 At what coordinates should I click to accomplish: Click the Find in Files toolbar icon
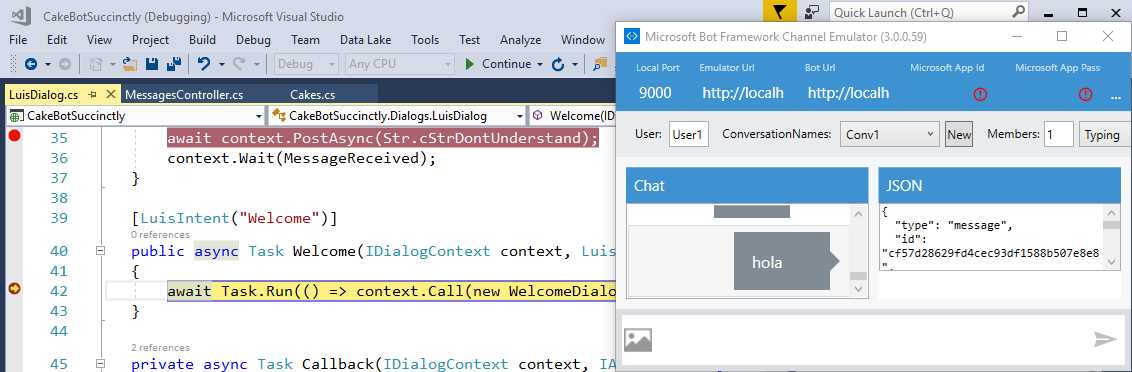pyautogui.click(x=600, y=64)
